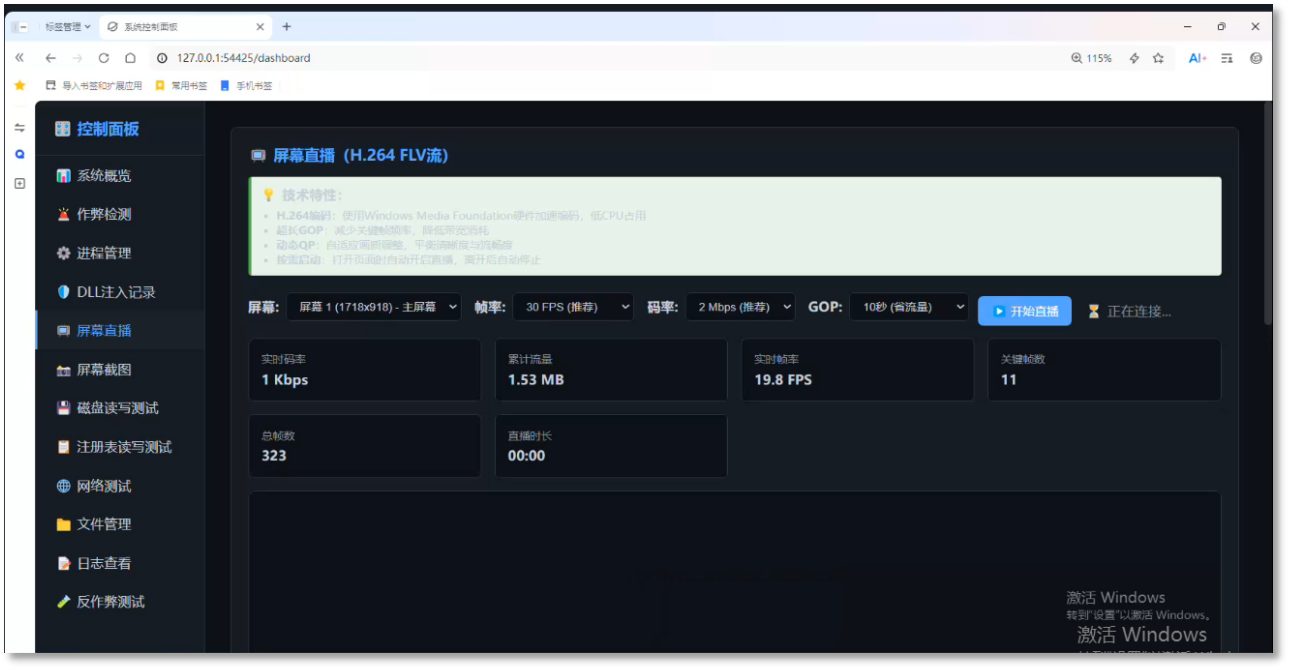This screenshot has width=1290, height=670.
Task: Open the 码率 2 Mbps dropdown
Action: (740, 308)
